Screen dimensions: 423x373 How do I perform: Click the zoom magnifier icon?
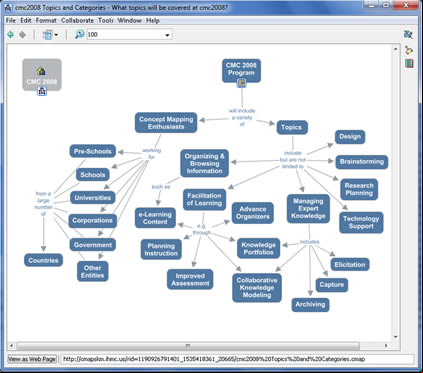coord(79,34)
